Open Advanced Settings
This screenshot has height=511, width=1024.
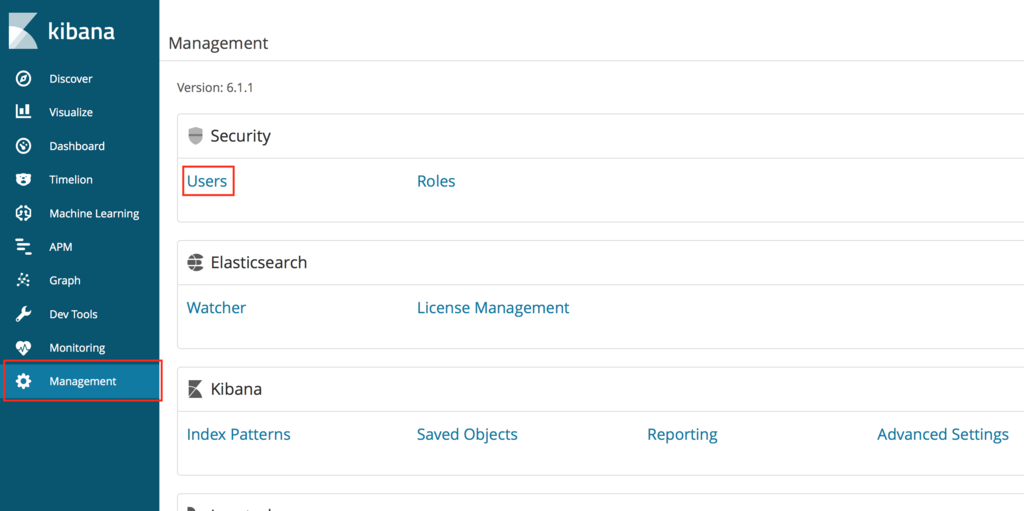943,435
